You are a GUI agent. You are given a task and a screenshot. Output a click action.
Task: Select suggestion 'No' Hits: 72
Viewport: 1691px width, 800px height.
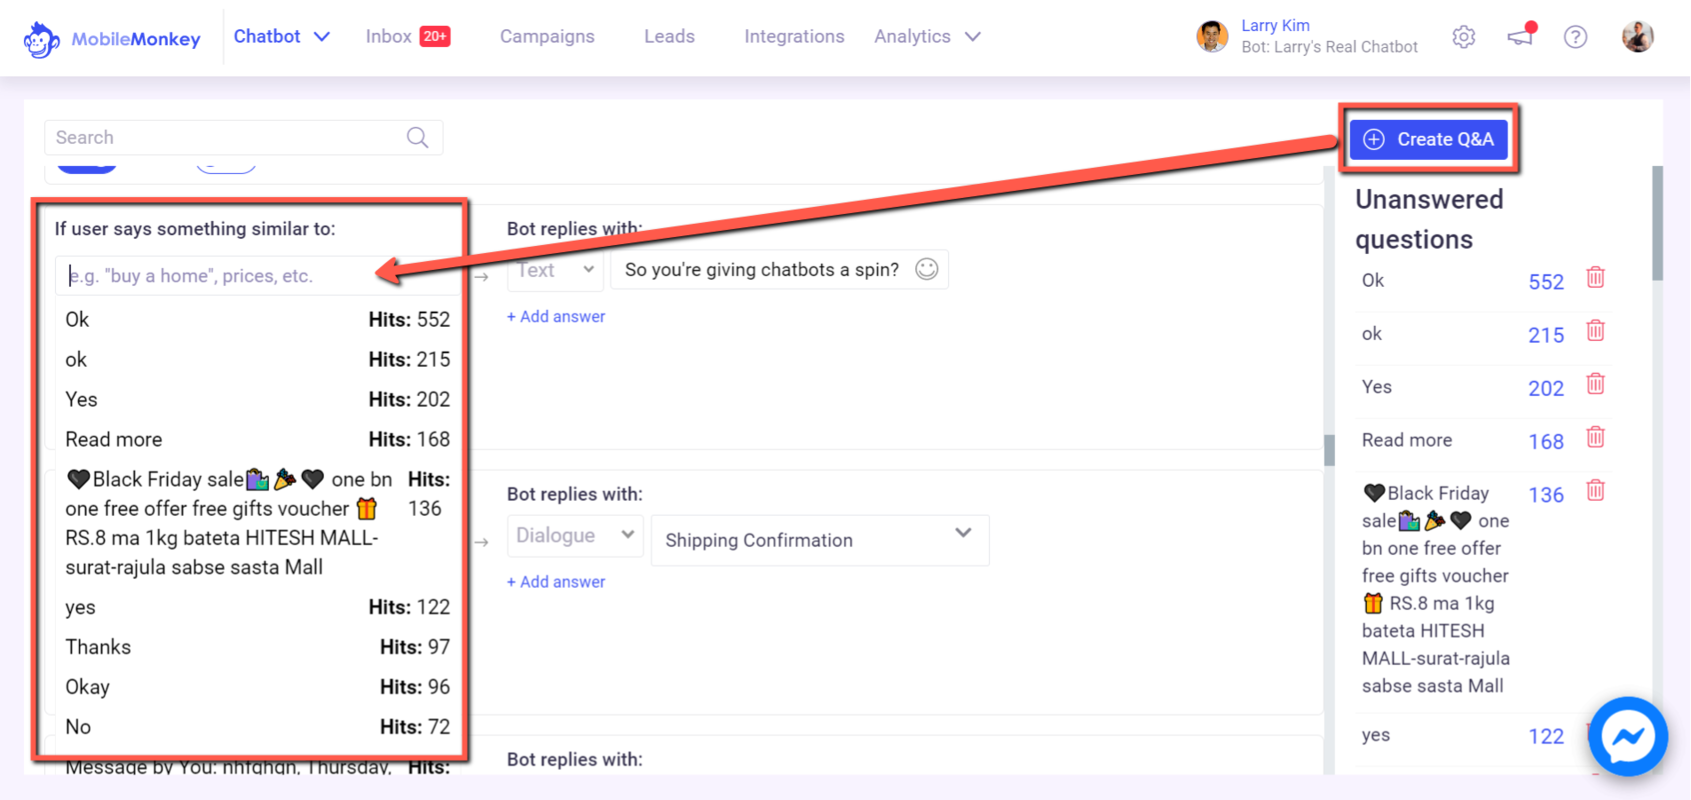click(257, 728)
